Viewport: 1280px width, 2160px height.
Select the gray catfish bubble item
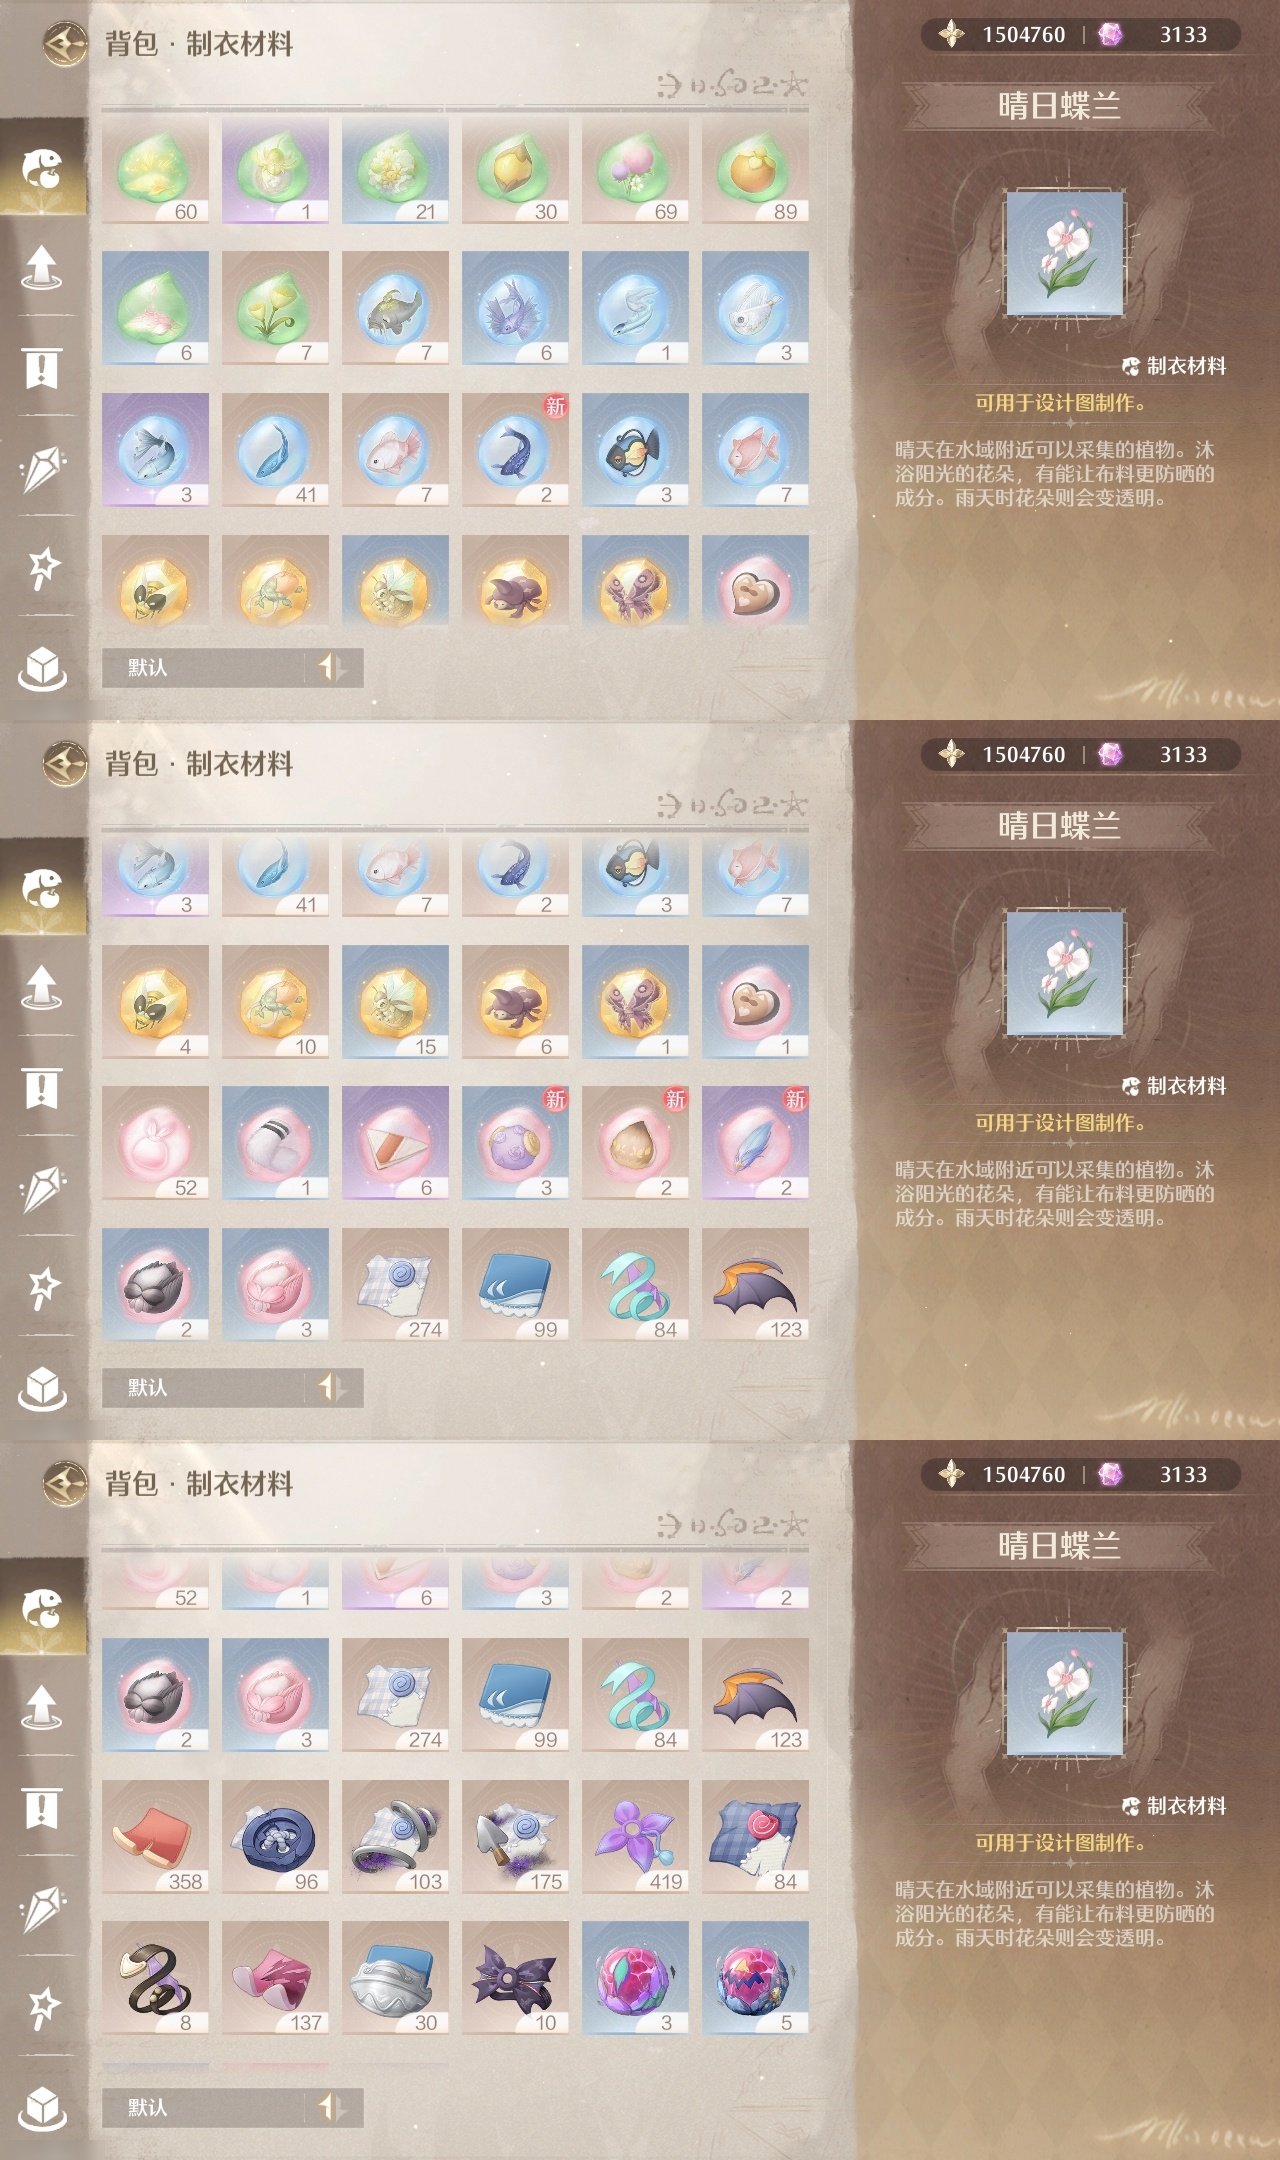[x=395, y=308]
